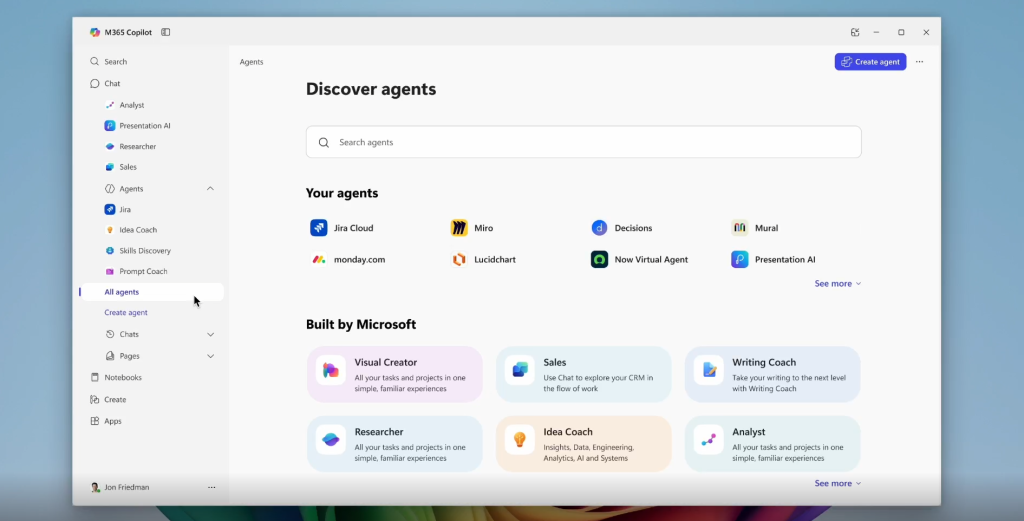Click the Jira Cloud agent icon
The height and width of the screenshot is (521, 1024).
[319, 228]
